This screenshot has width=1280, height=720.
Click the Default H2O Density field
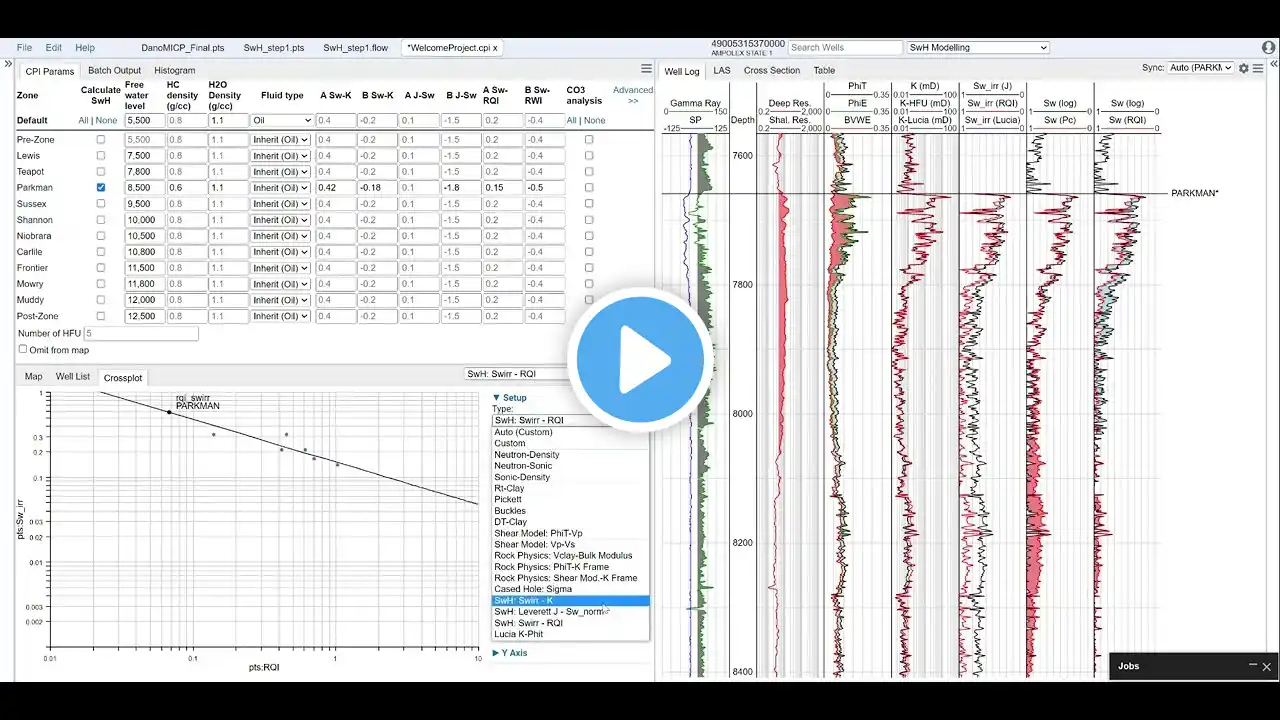[x=228, y=120]
